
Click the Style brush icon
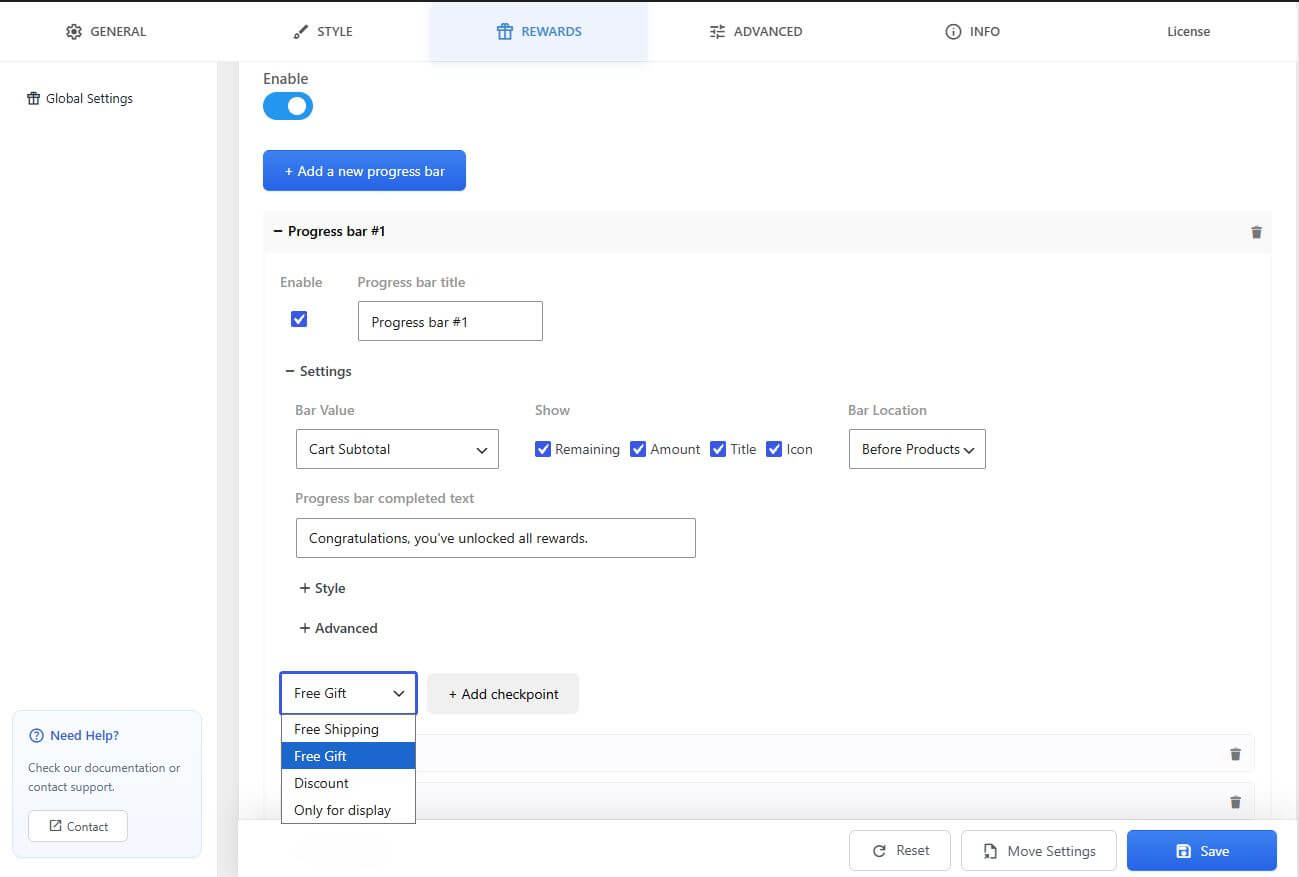coord(301,32)
